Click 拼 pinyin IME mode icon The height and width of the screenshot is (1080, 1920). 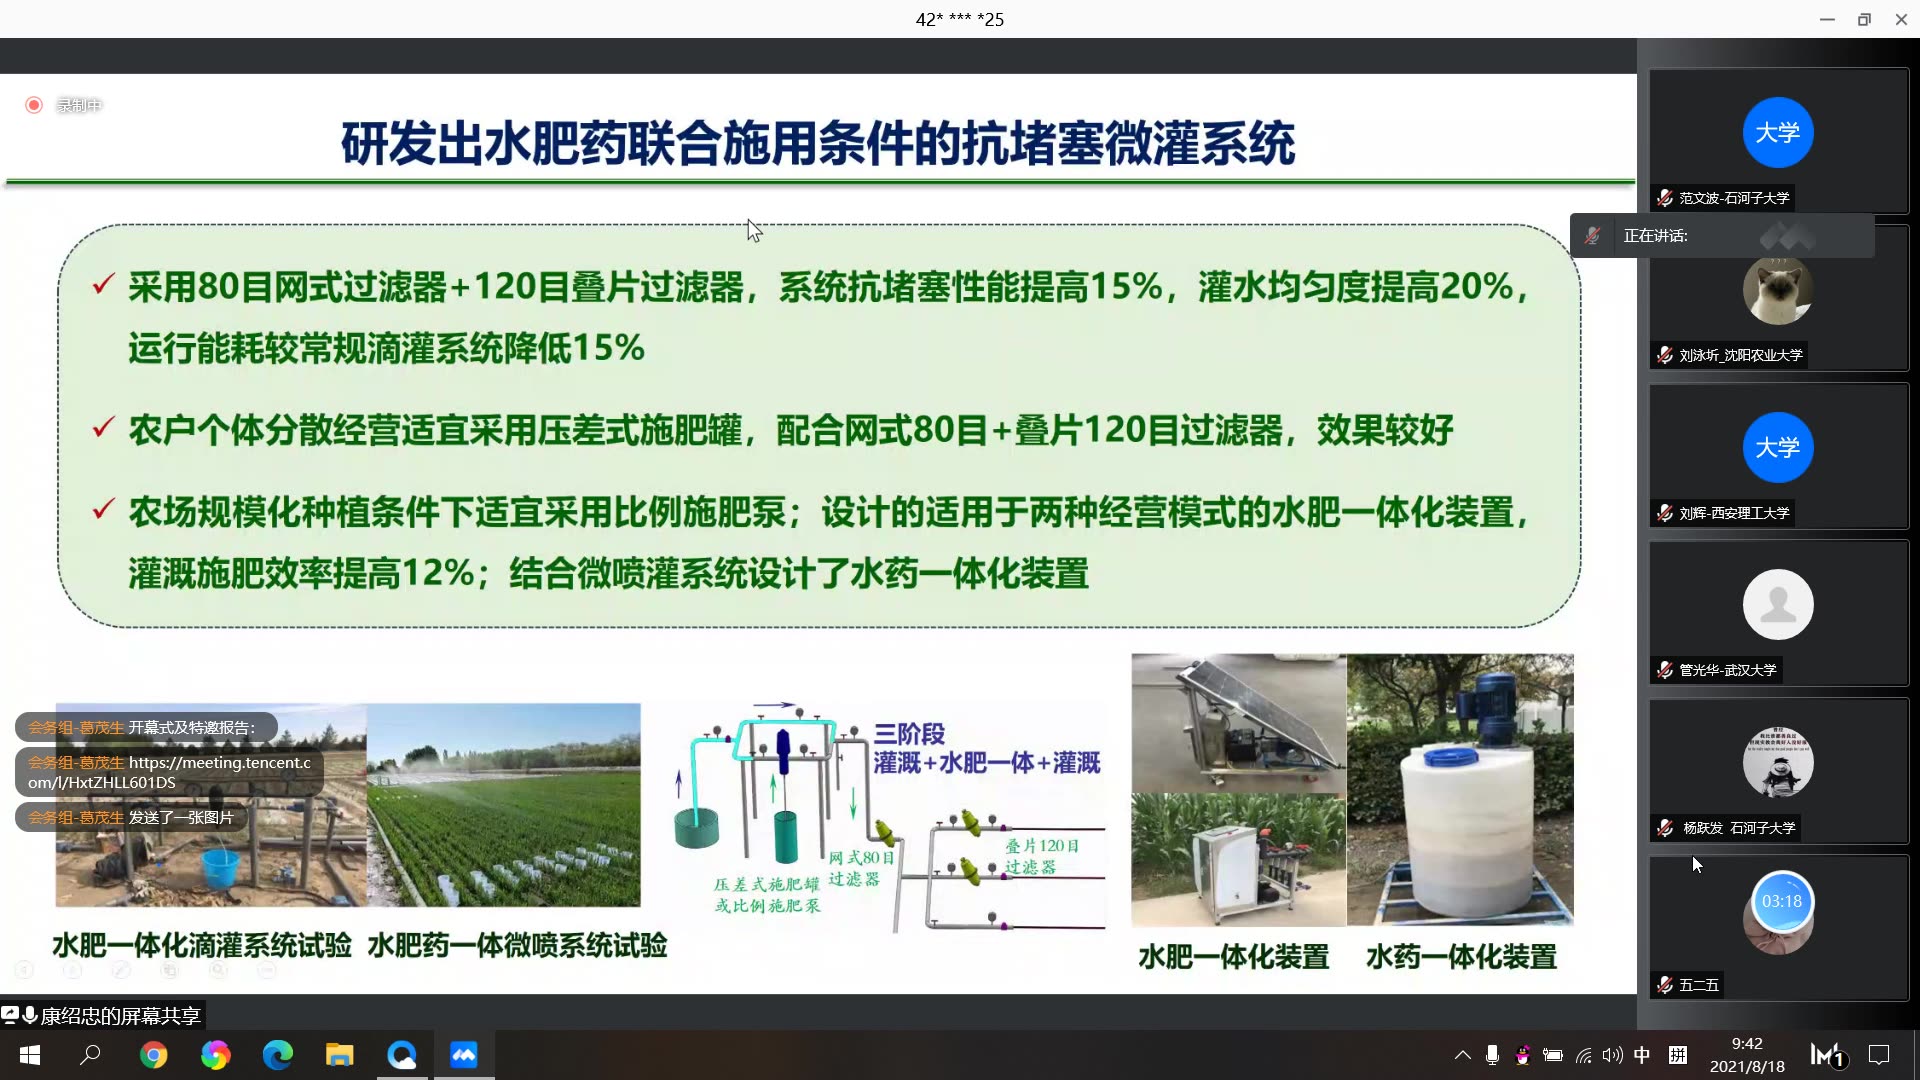(1678, 1055)
